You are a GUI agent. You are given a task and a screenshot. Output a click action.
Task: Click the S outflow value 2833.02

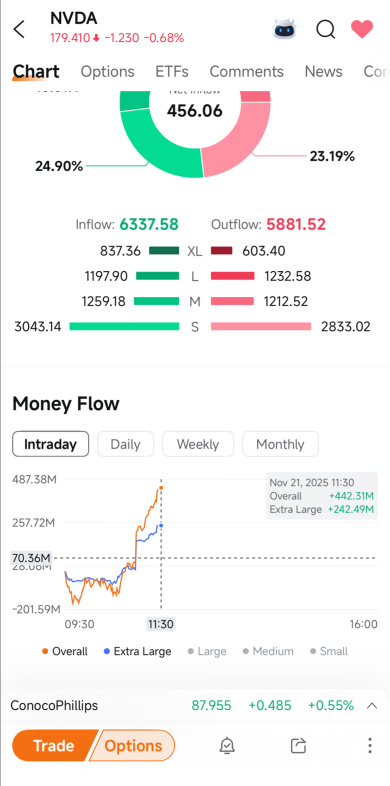[x=347, y=327]
